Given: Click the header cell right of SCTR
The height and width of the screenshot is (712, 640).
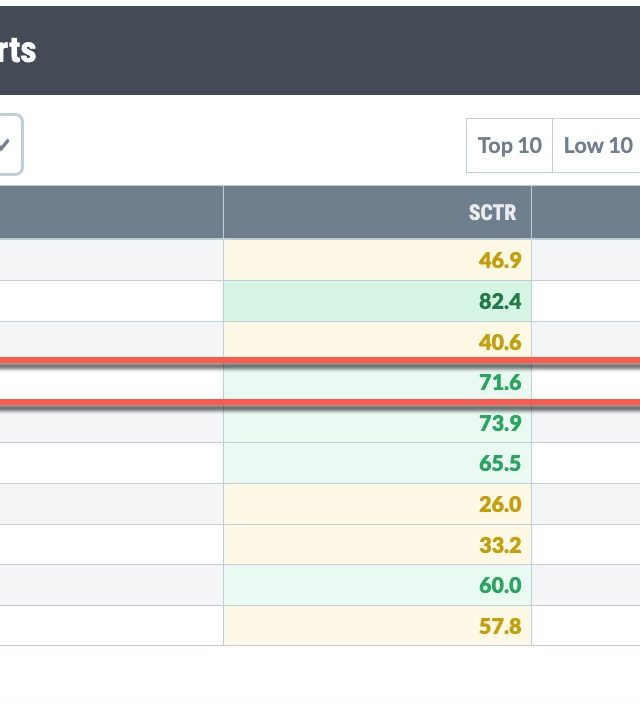Looking at the screenshot, I should click(586, 212).
